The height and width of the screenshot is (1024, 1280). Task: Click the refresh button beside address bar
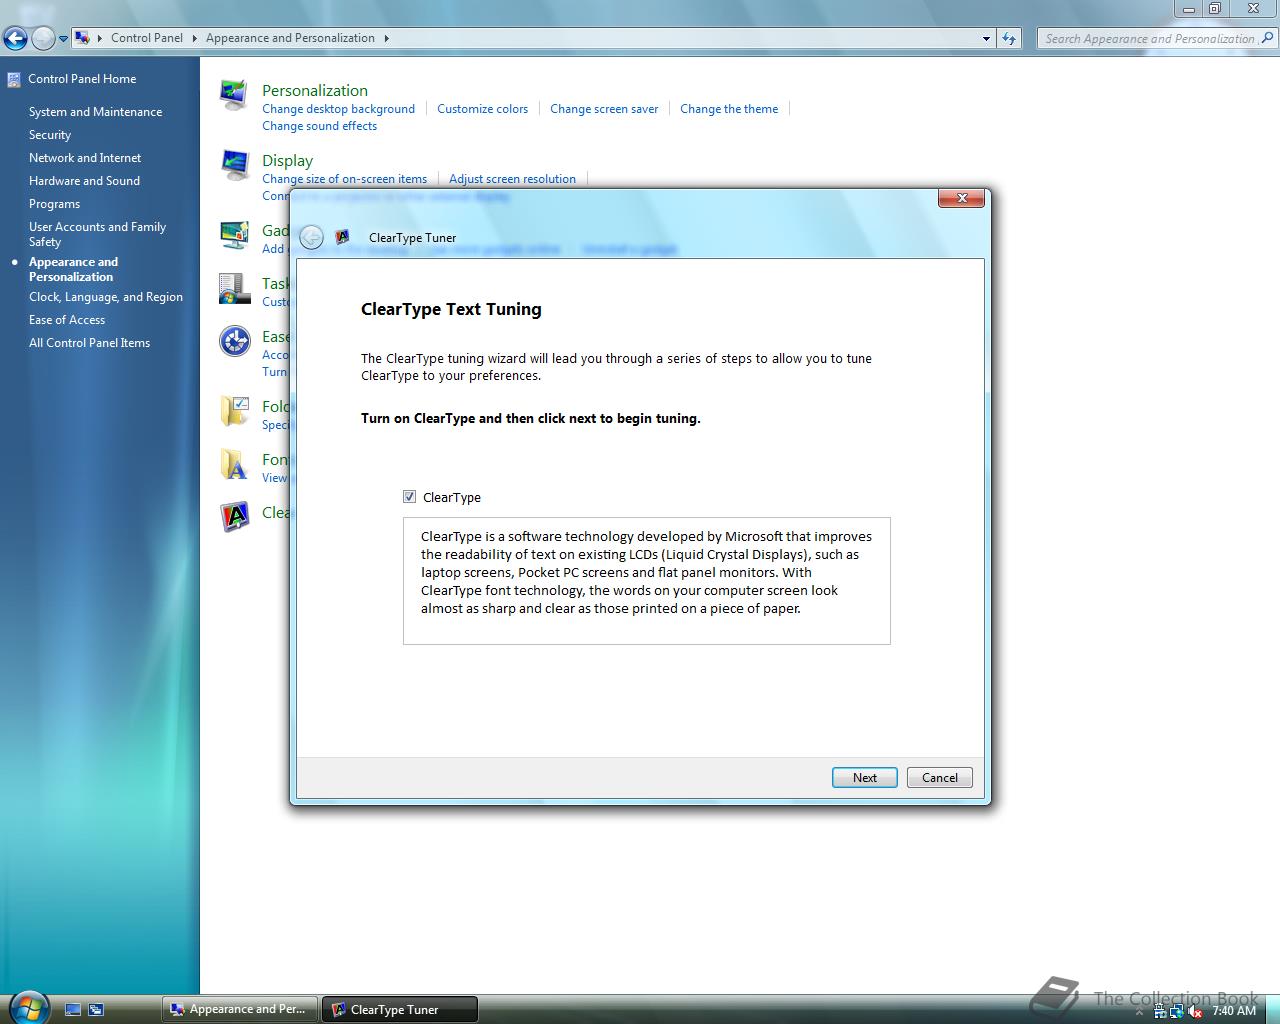point(1009,38)
